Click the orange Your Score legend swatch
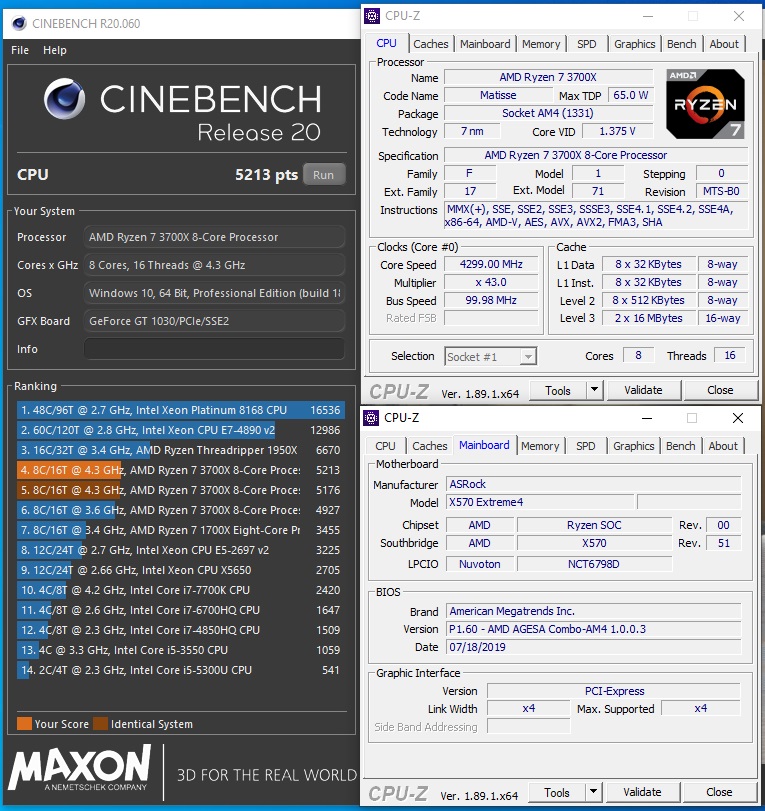Viewport: 765px width, 811px height. pos(24,724)
